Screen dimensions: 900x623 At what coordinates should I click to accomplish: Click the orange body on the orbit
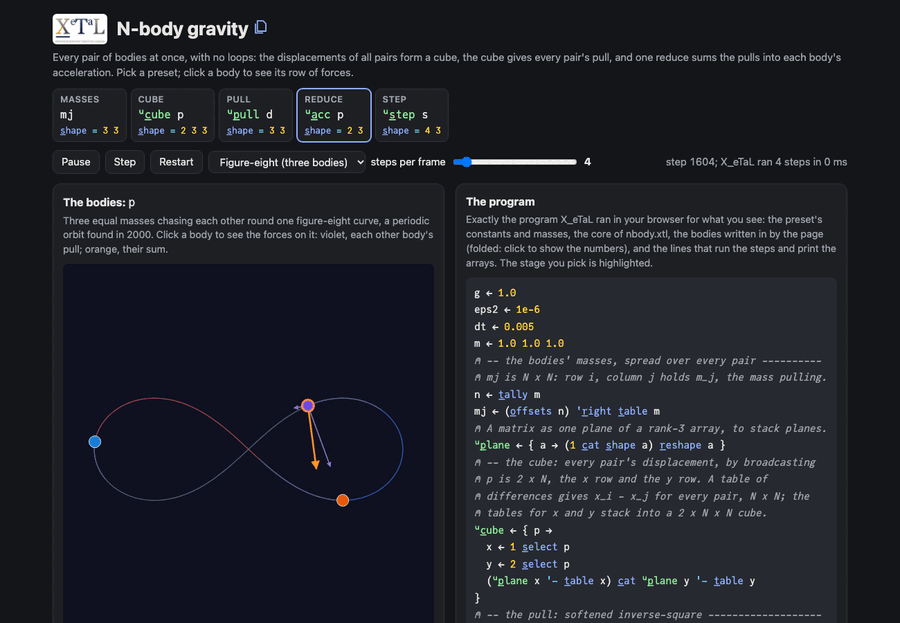tap(343, 500)
